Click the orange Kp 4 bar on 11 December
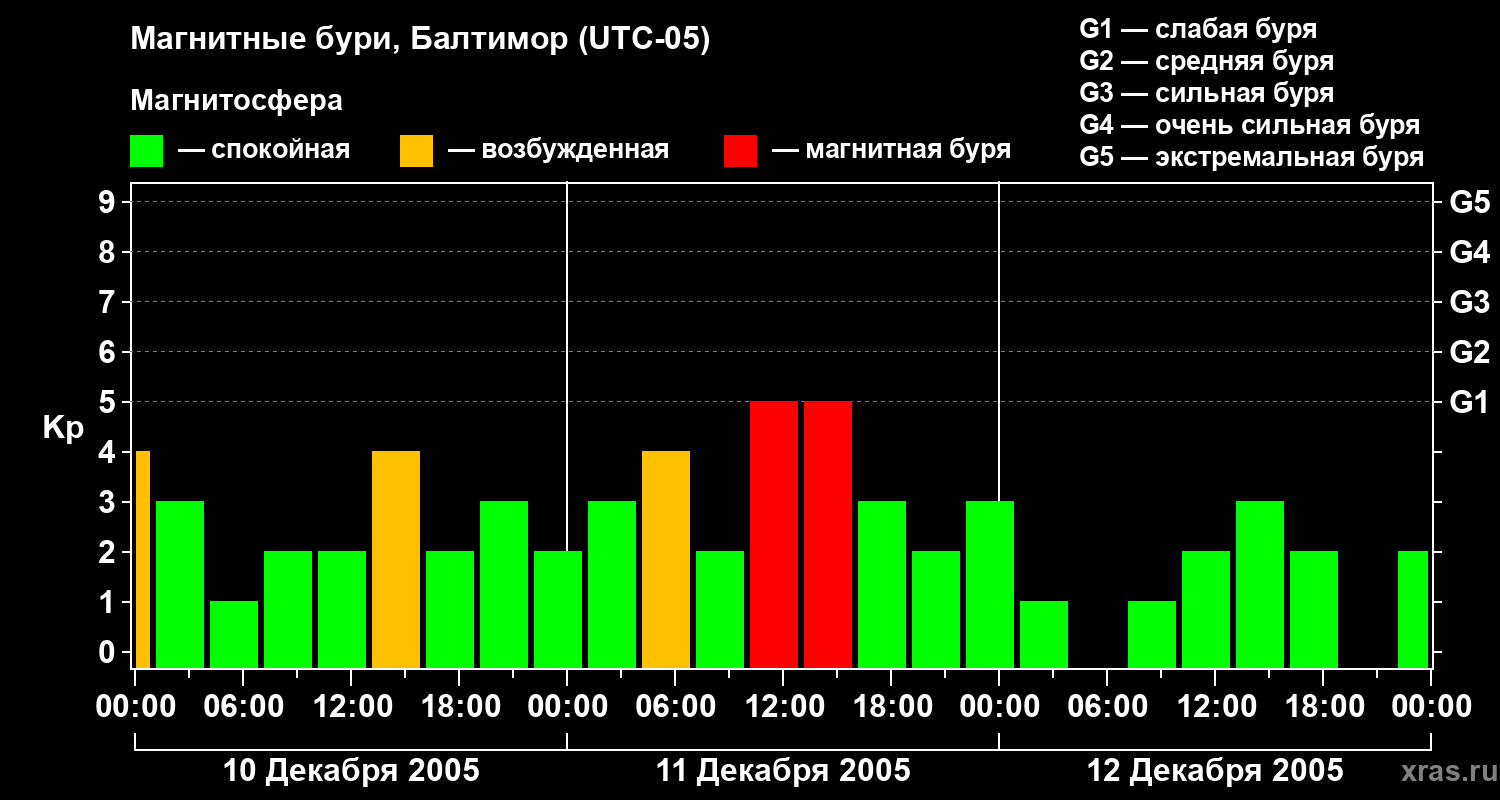 point(666,559)
